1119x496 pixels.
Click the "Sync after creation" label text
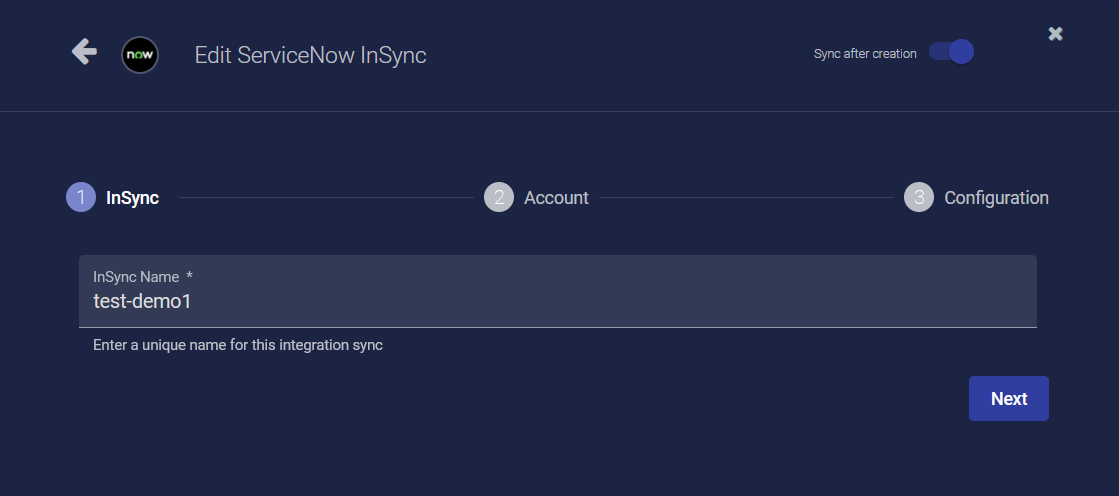point(865,54)
